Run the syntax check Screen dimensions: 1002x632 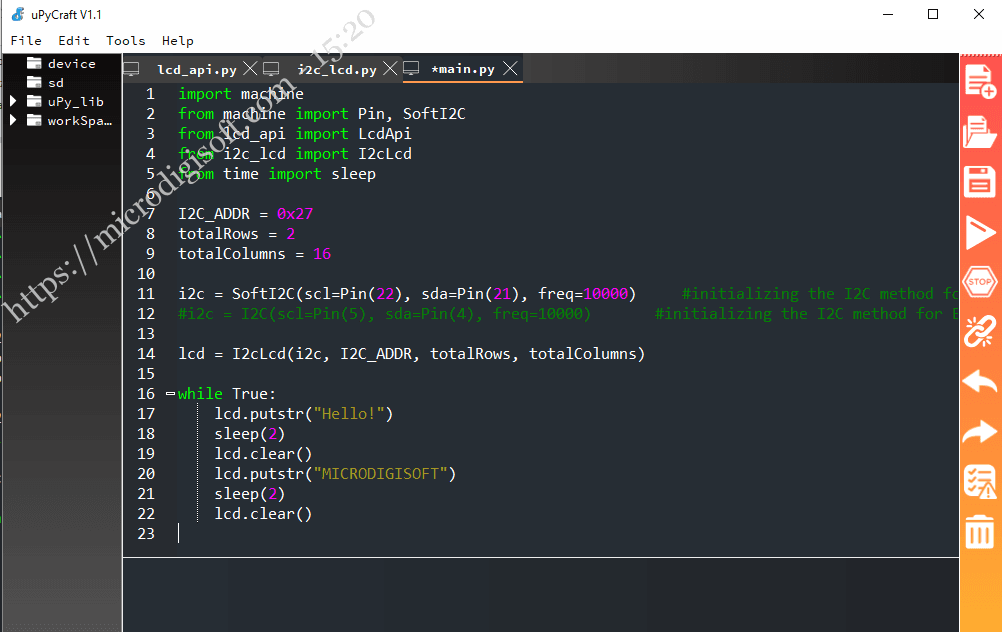(979, 481)
